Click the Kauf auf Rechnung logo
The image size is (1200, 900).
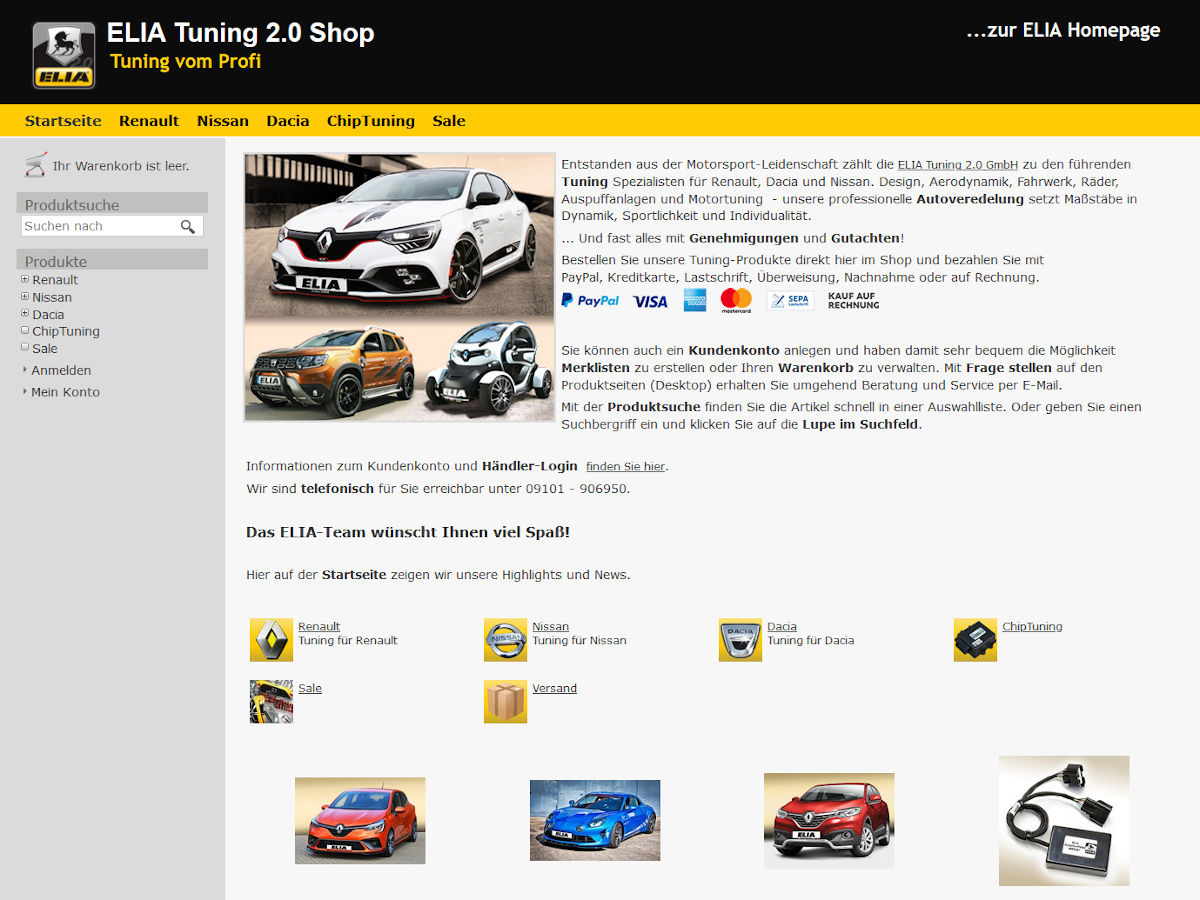click(854, 300)
